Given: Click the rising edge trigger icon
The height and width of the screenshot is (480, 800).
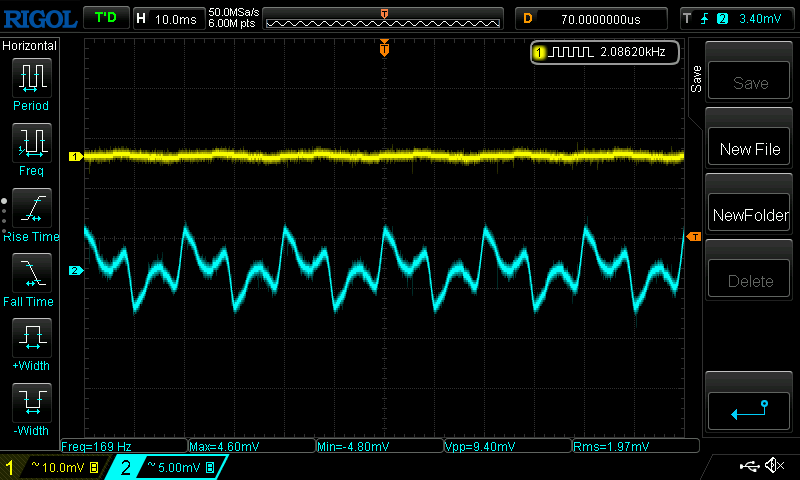Looking at the screenshot, I should 705,19.
